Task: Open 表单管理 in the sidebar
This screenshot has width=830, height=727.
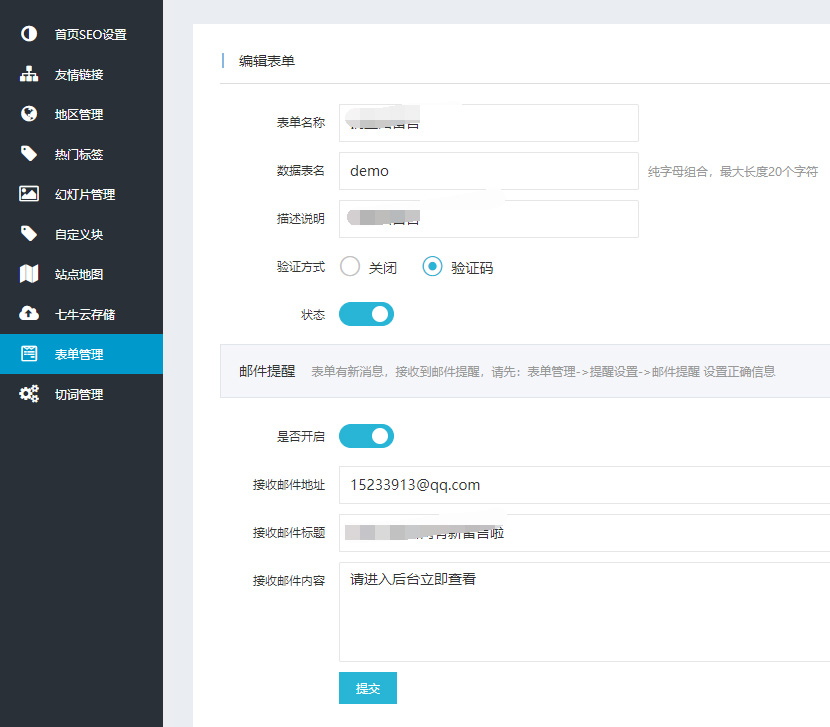Action: click(x=79, y=354)
